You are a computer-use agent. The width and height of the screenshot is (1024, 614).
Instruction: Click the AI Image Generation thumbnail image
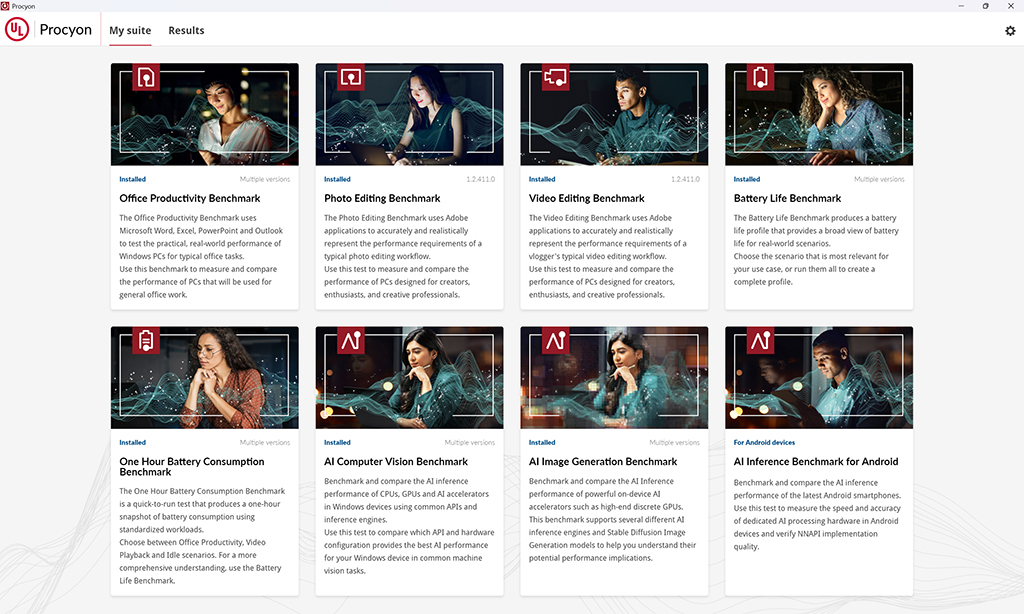614,378
